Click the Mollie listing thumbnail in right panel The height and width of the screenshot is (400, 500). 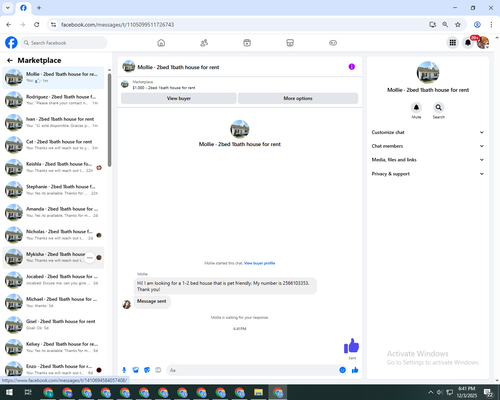[x=428, y=72]
